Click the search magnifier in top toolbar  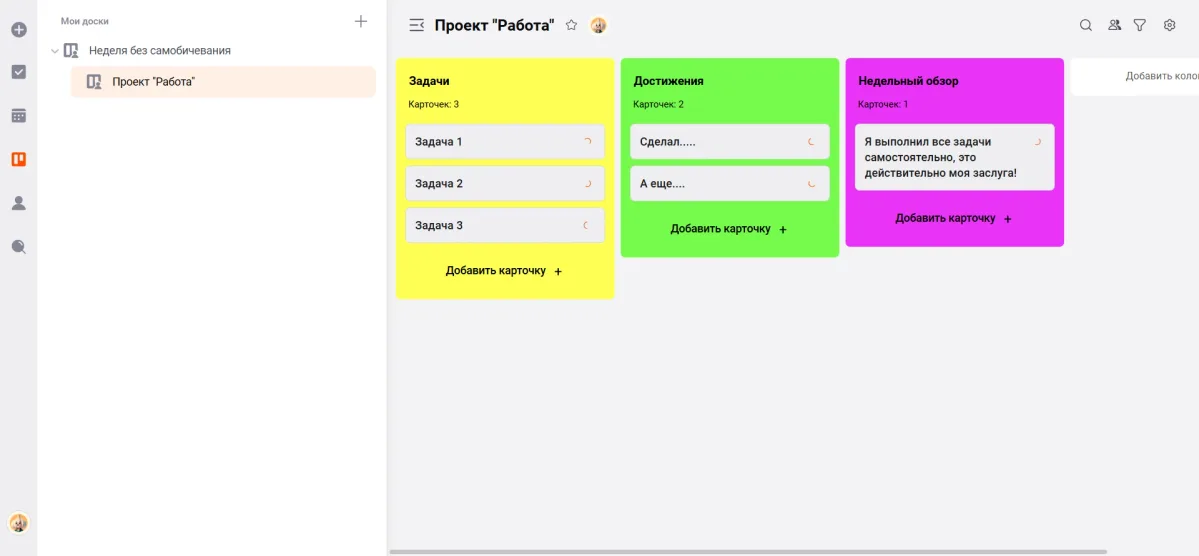point(1086,26)
